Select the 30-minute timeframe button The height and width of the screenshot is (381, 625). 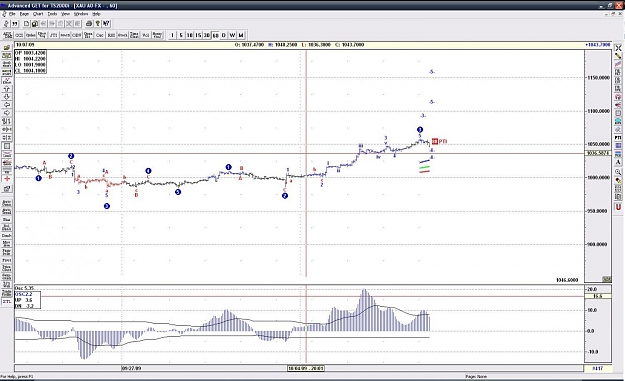(x=207, y=35)
